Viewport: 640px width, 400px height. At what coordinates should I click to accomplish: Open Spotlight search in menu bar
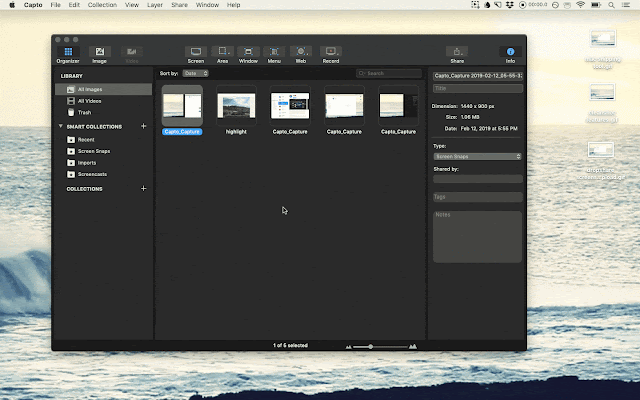pos(611,5)
